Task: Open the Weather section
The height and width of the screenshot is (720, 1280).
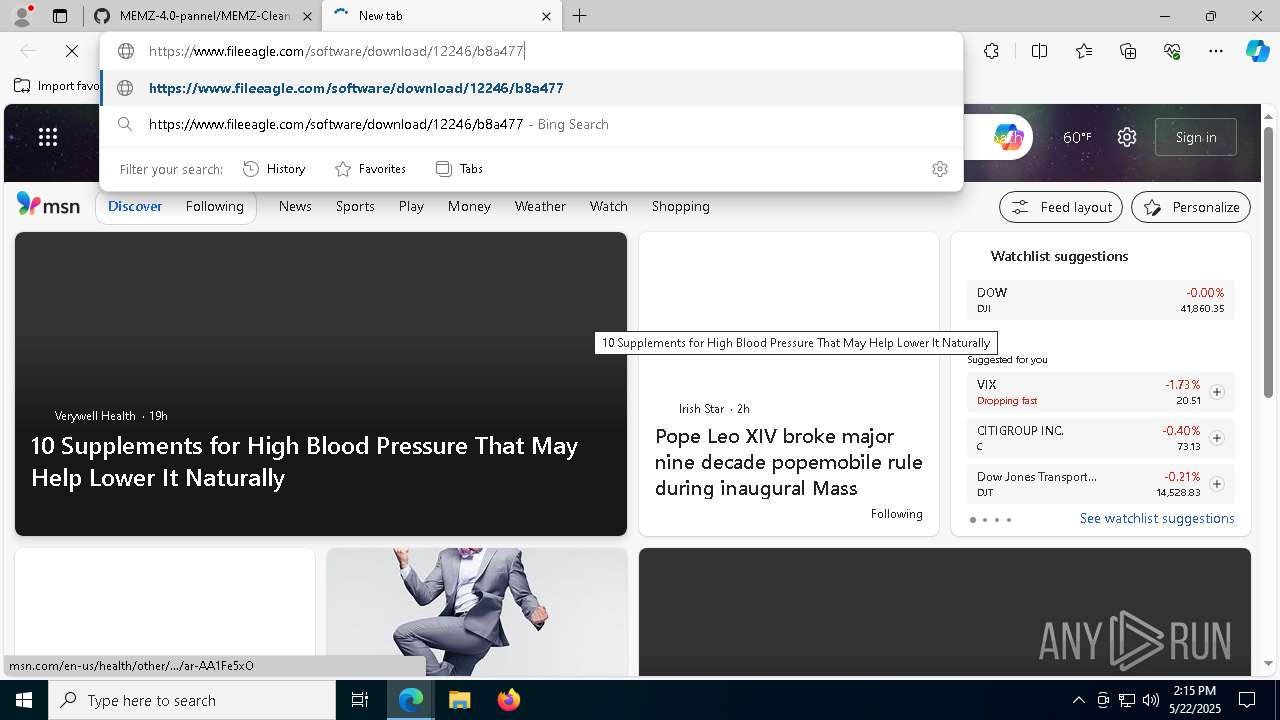Action: 540,206
